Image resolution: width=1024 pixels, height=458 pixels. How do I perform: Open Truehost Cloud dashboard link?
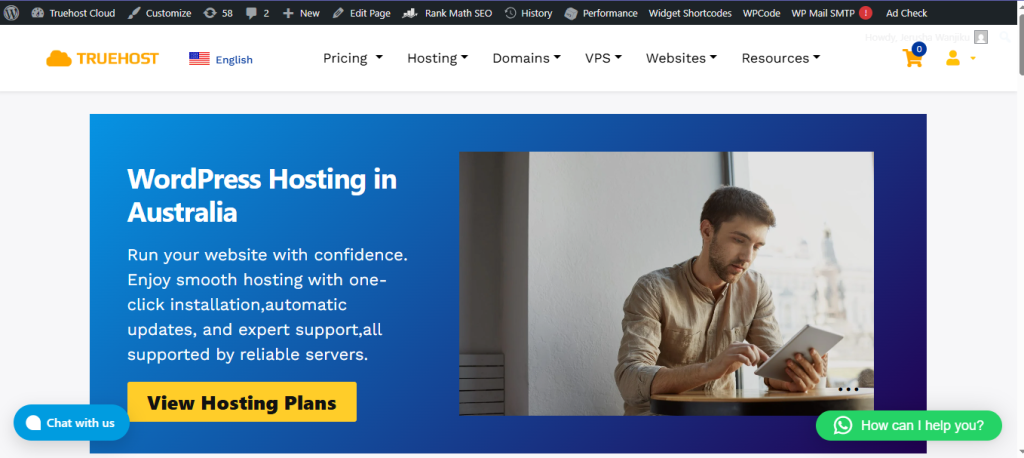(x=73, y=12)
